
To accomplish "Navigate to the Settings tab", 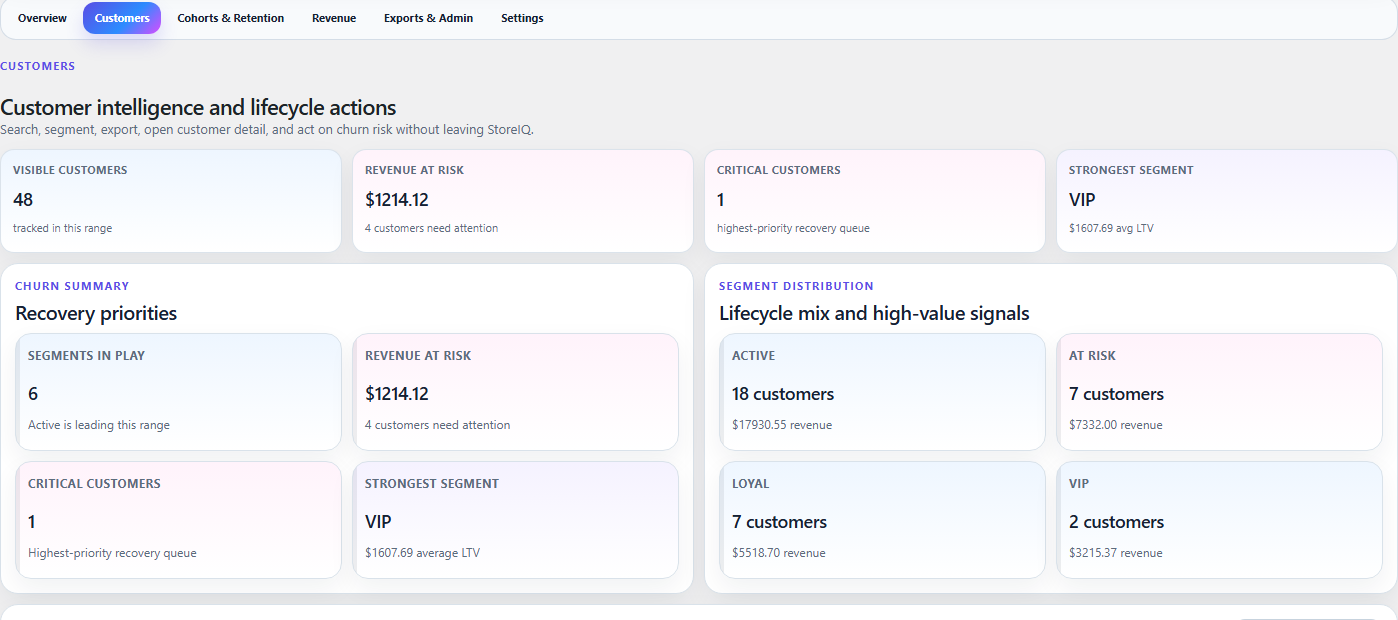I will 522,18.
